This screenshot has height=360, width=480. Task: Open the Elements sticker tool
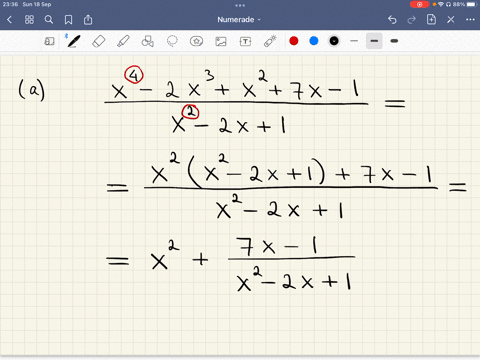pyautogui.click(x=196, y=41)
